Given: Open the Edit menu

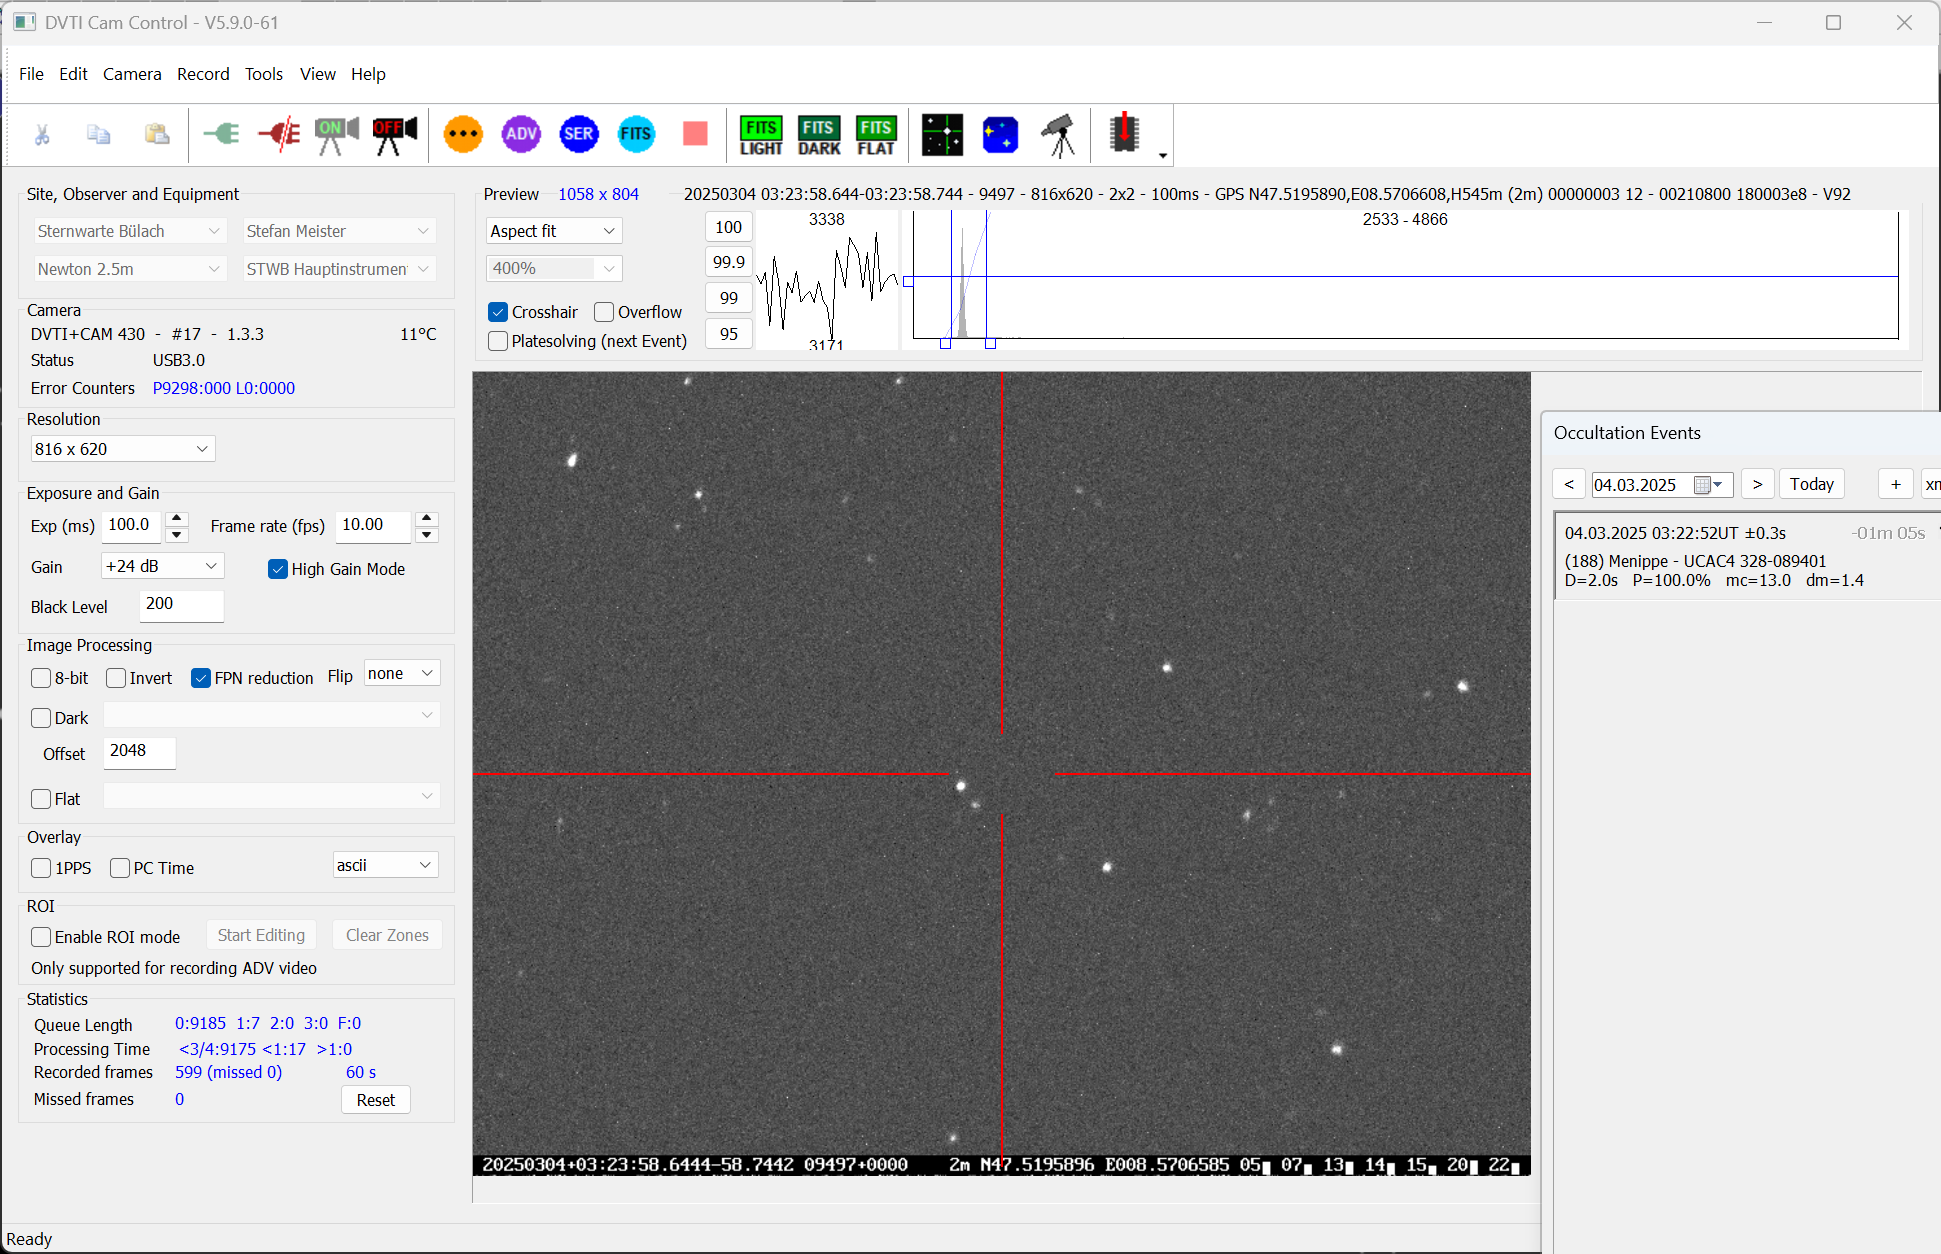Looking at the screenshot, I should (x=73, y=74).
